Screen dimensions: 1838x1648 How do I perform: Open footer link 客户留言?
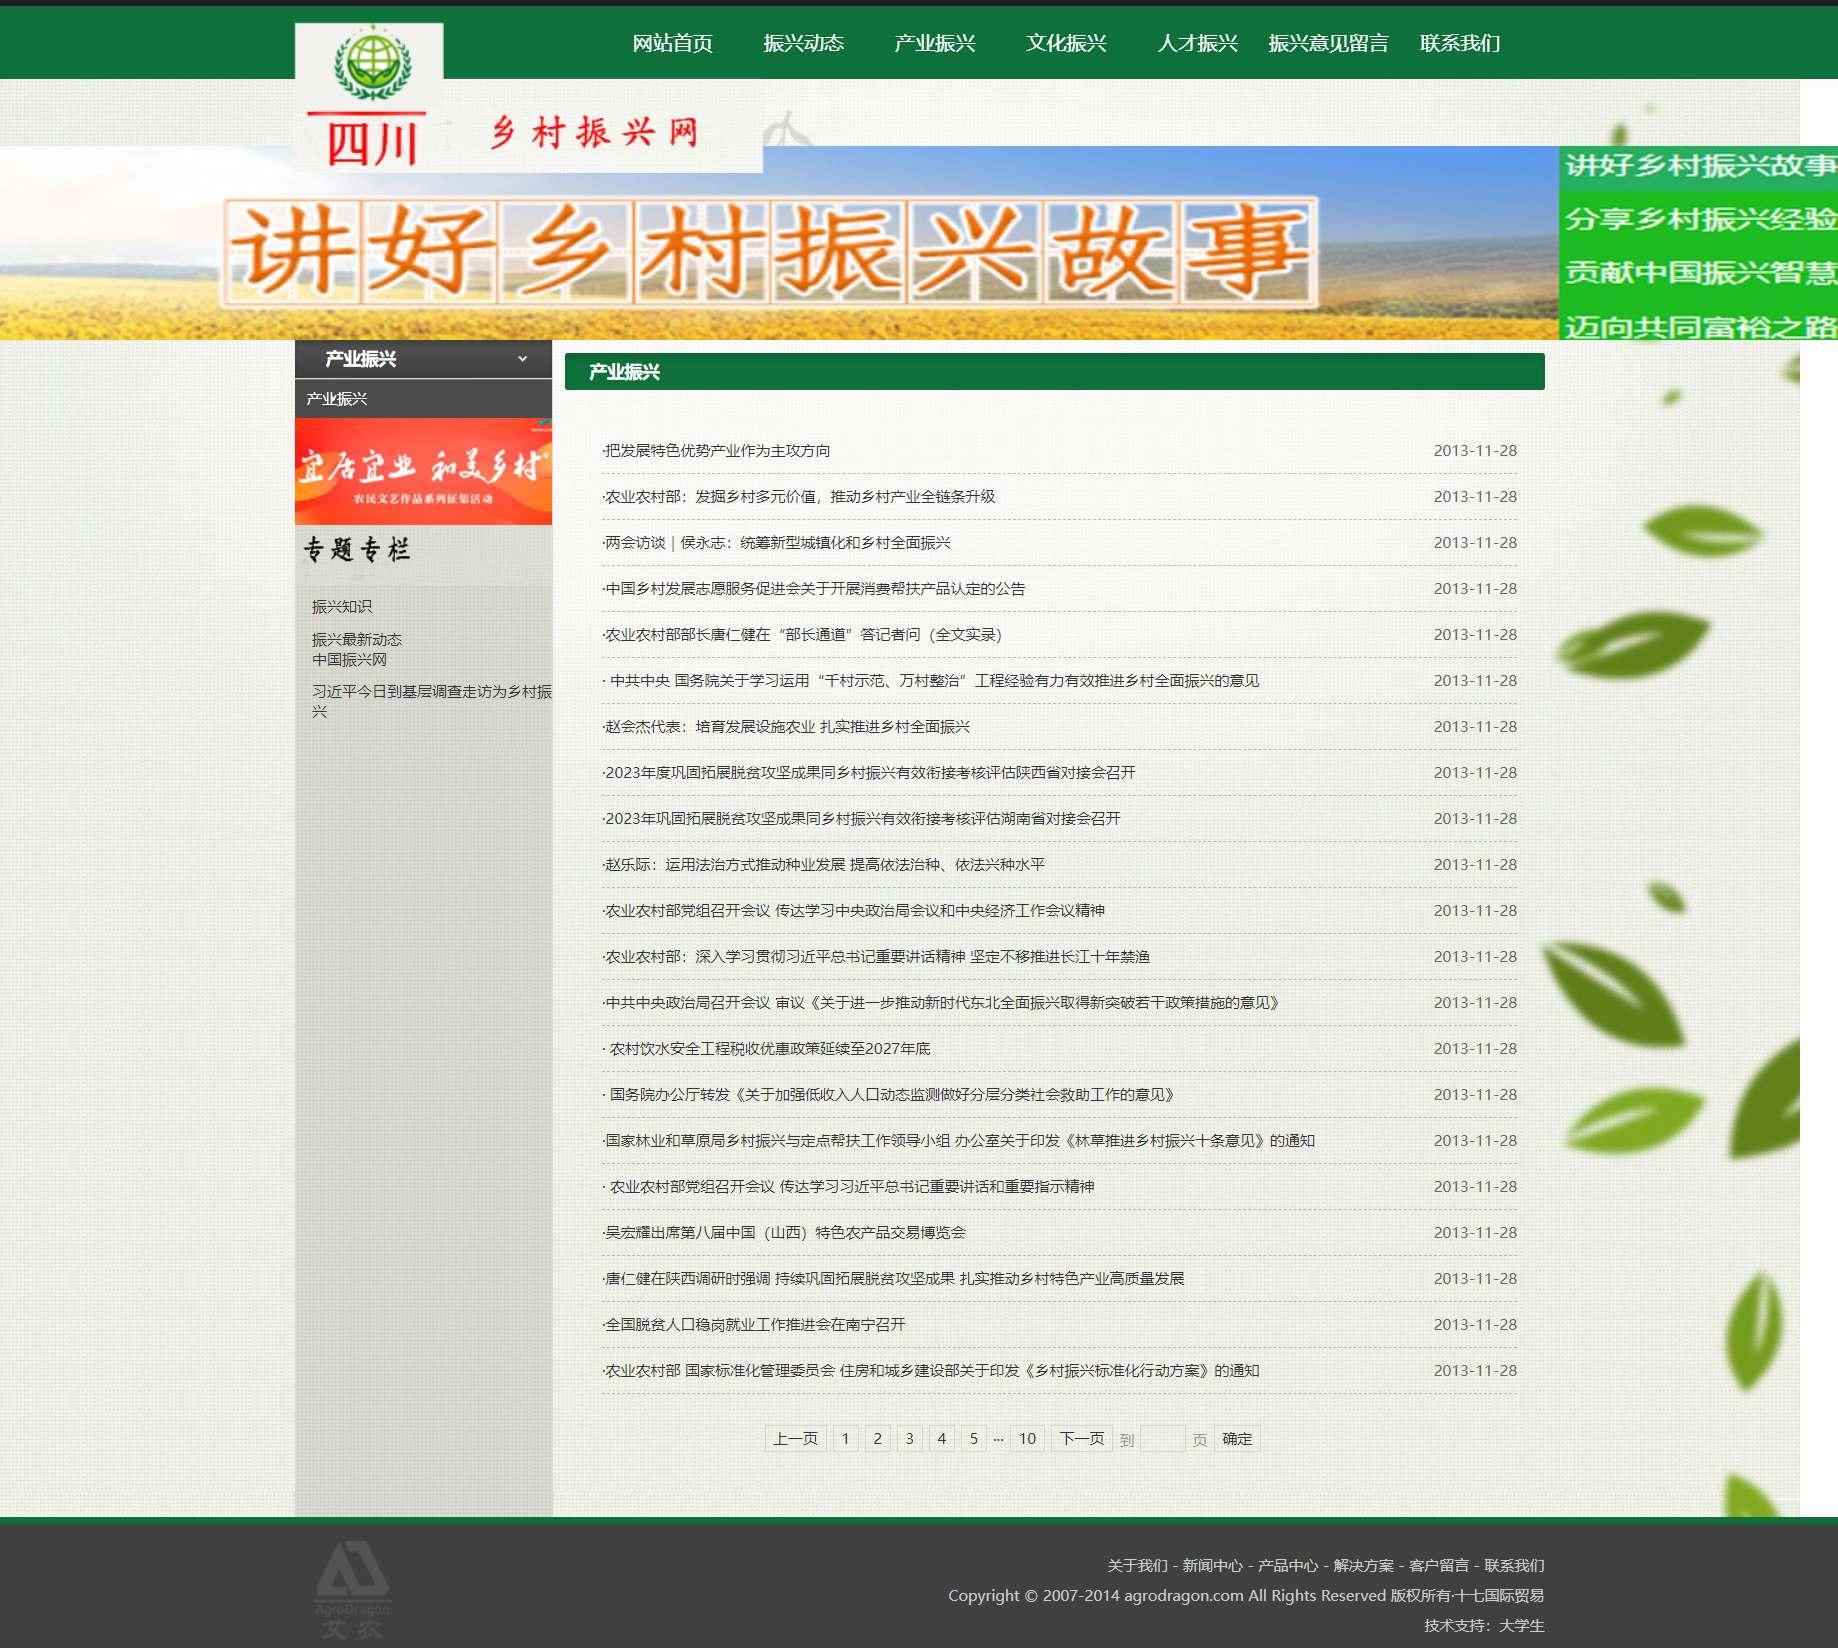1439,1566
